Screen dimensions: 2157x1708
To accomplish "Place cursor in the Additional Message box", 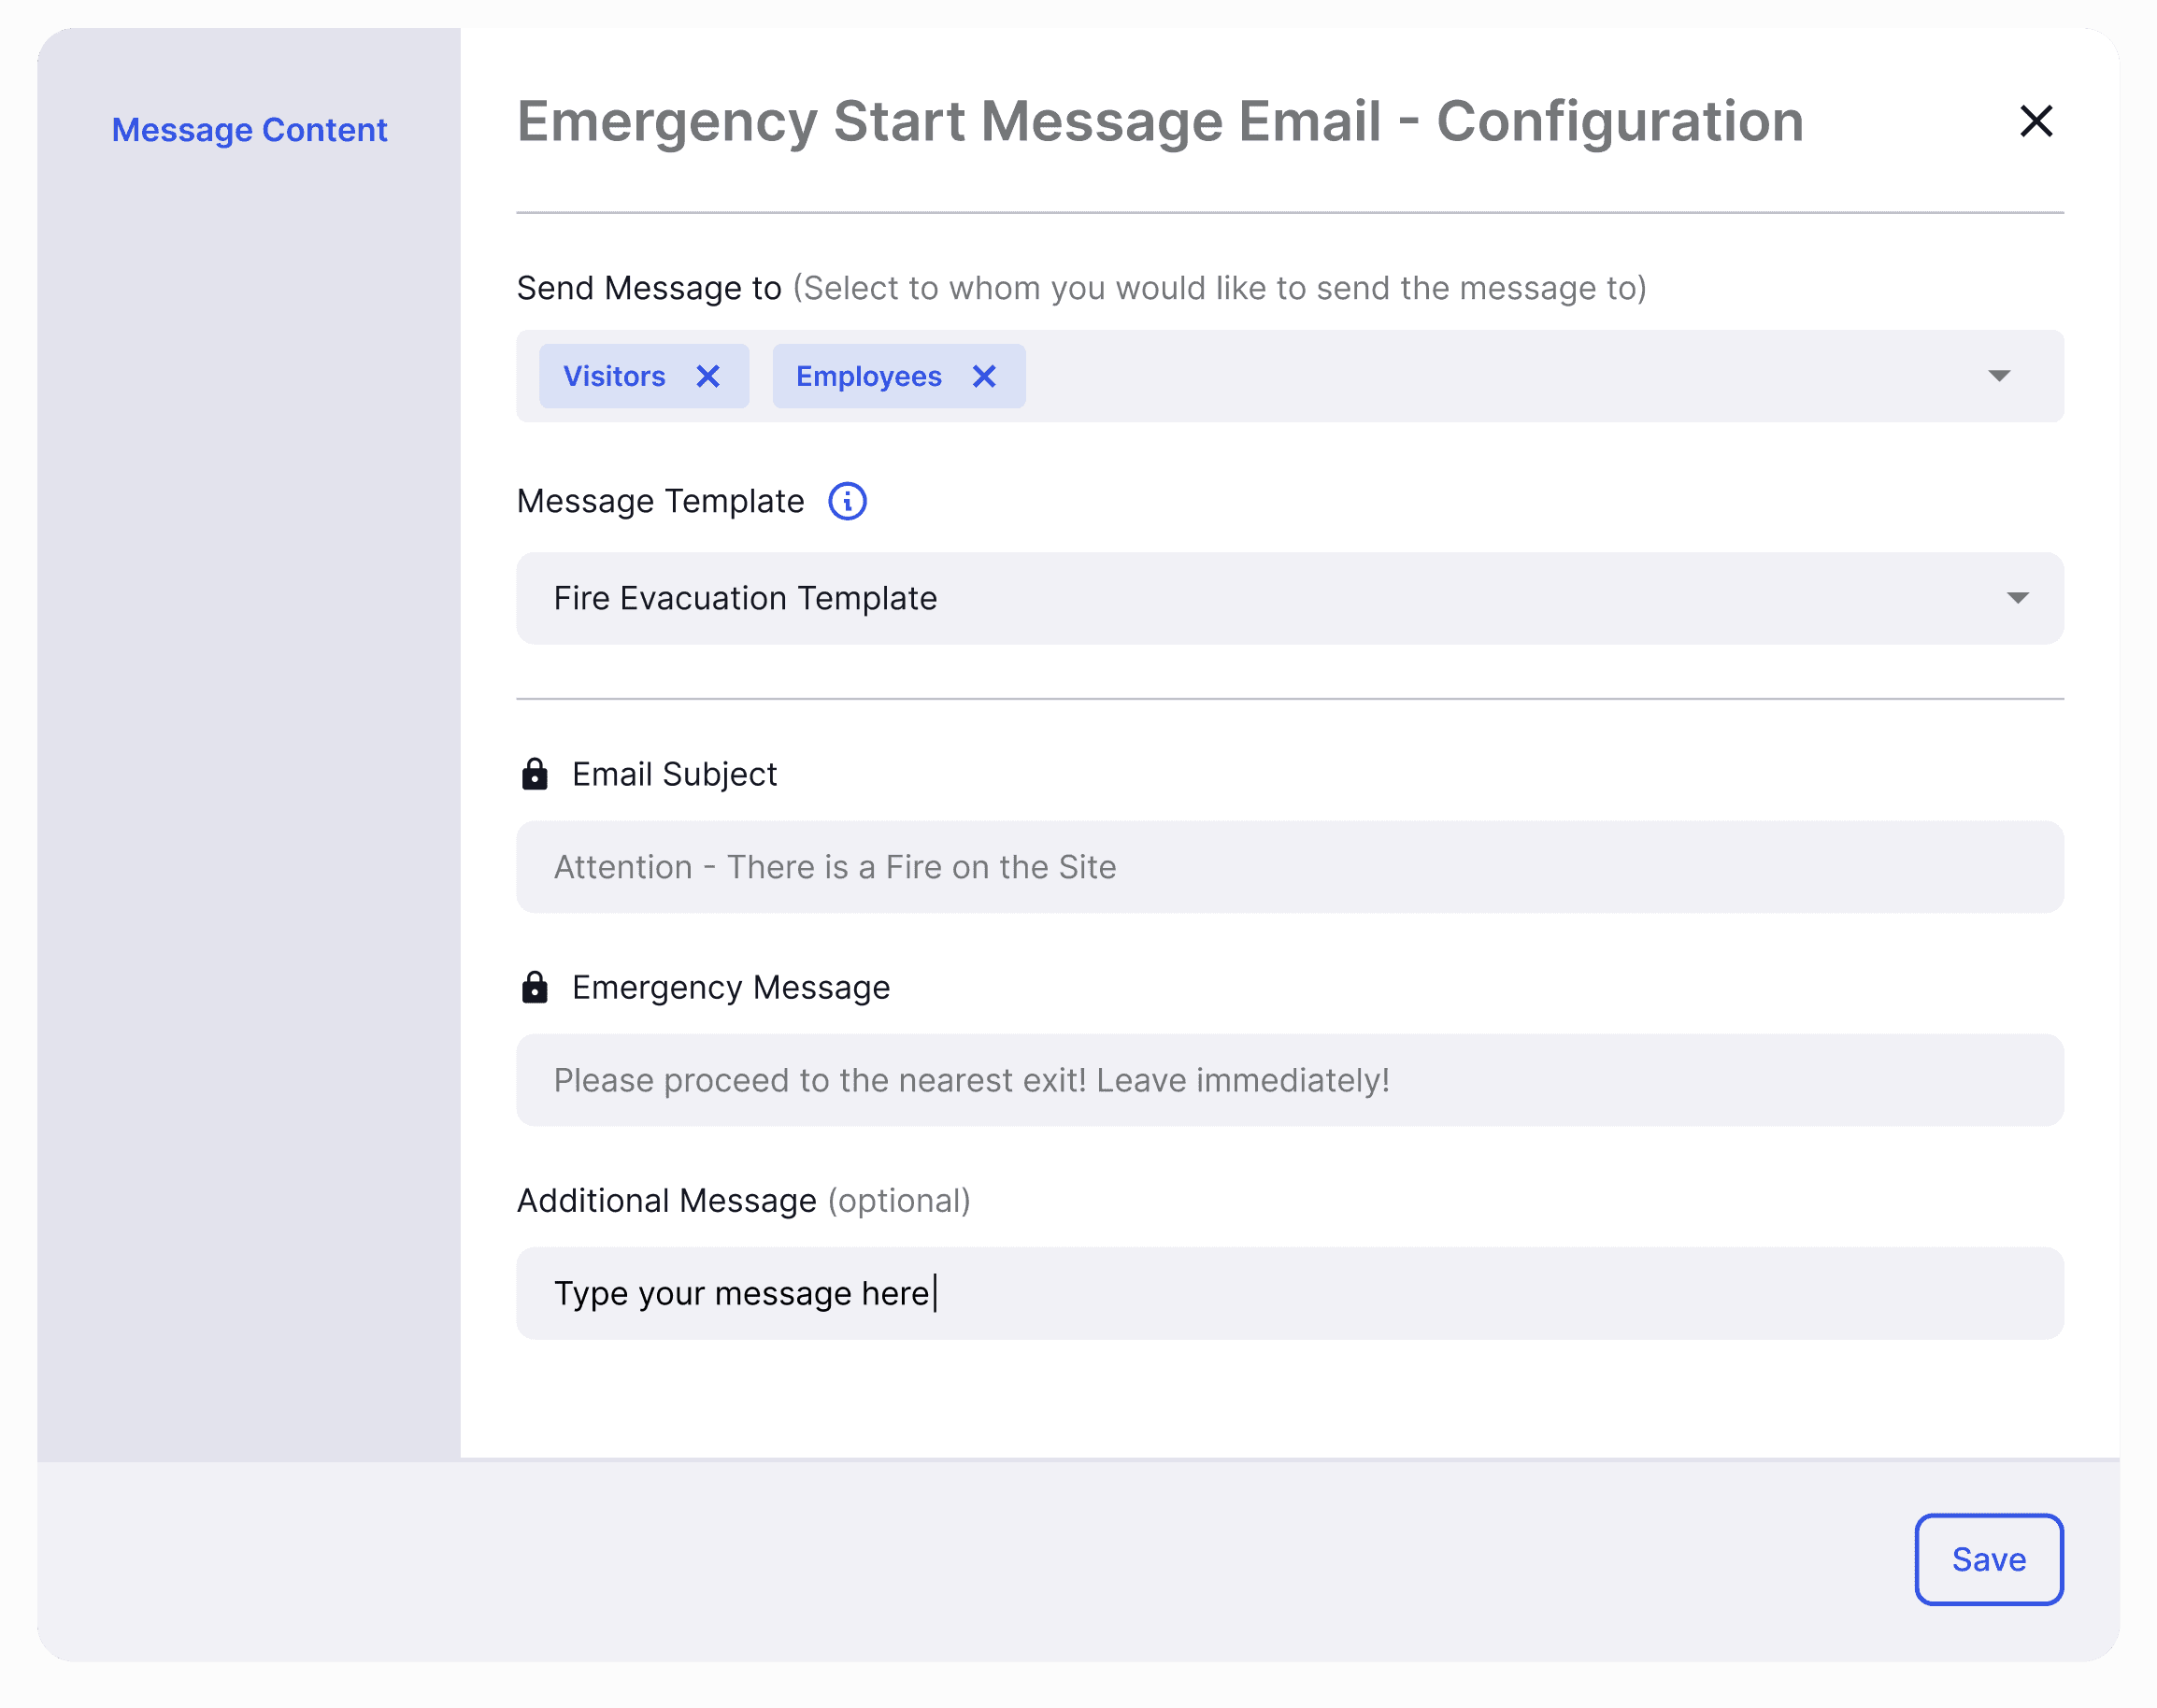I will [1288, 1292].
